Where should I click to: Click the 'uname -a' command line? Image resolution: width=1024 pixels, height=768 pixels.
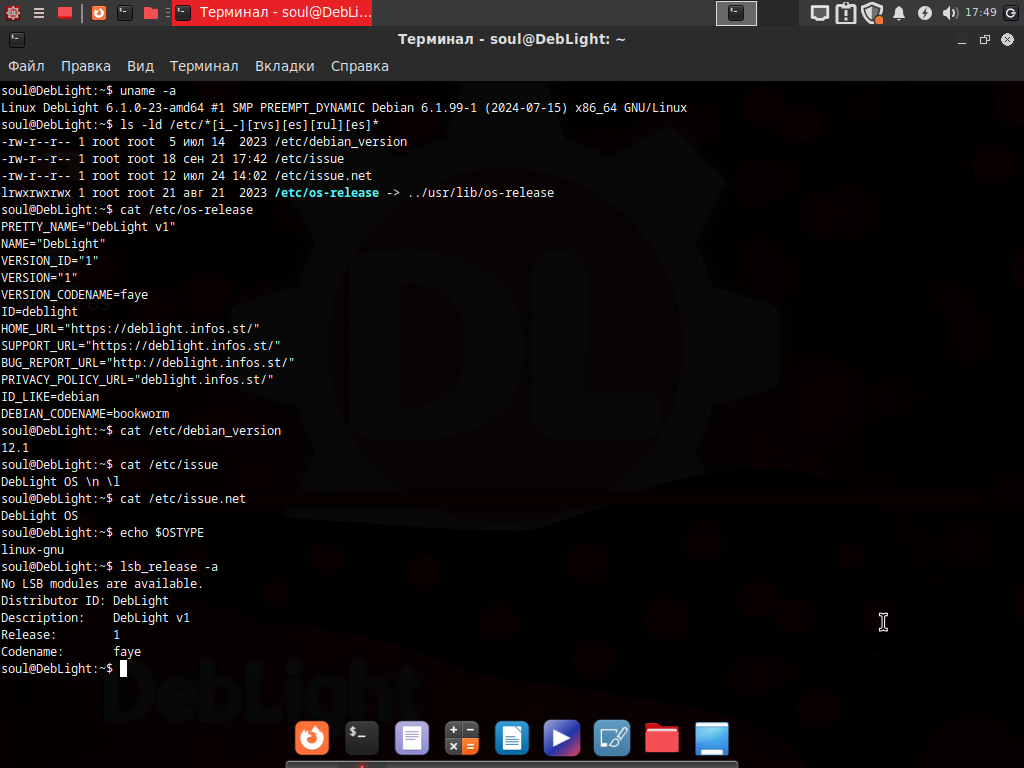point(89,91)
